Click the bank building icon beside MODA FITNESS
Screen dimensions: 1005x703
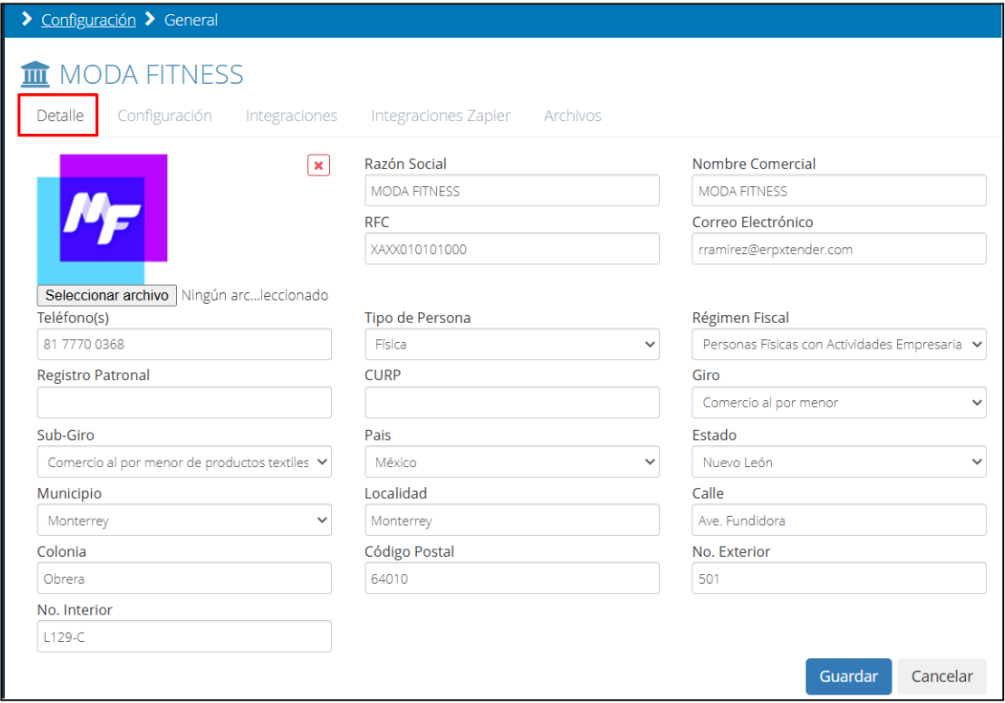[35, 74]
